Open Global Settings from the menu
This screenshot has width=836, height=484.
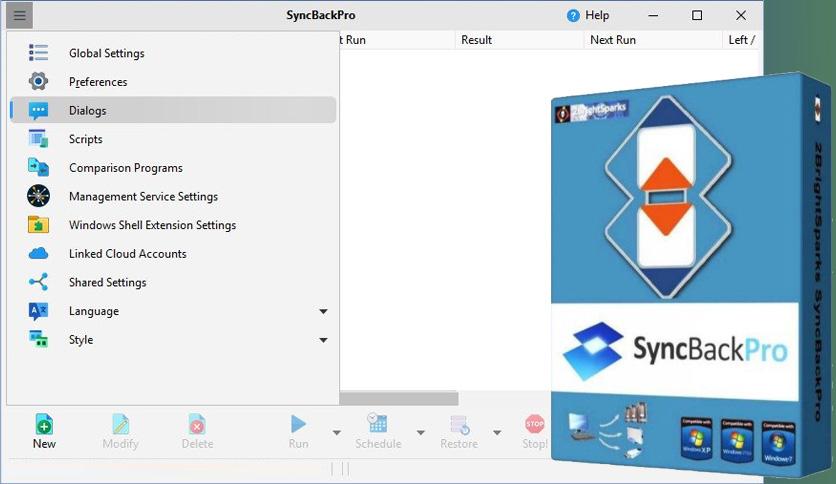coord(106,53)
